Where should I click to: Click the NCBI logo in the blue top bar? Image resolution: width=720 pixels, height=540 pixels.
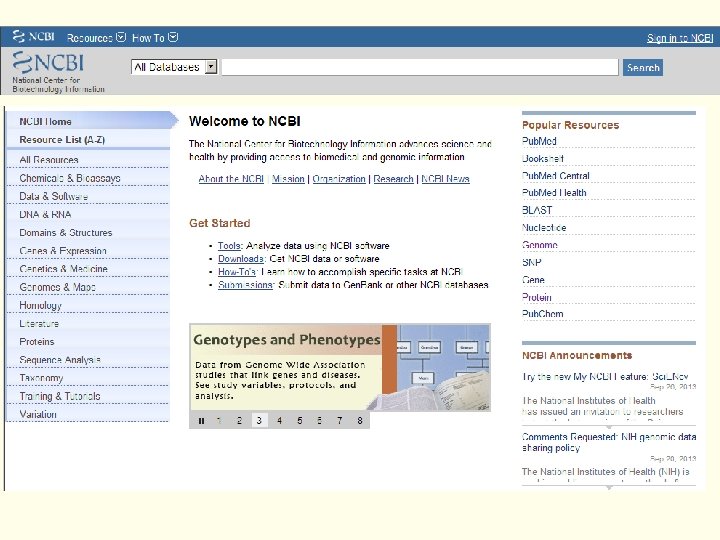(34, 36)
